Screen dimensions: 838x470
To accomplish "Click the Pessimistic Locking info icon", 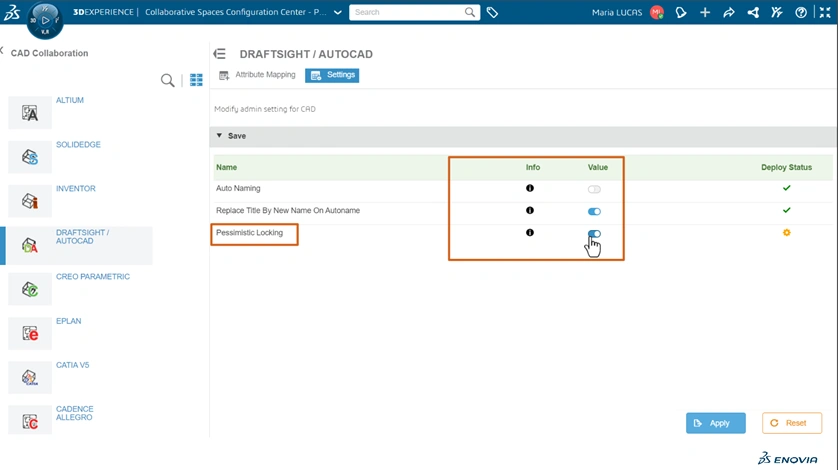I will [530, 233].
